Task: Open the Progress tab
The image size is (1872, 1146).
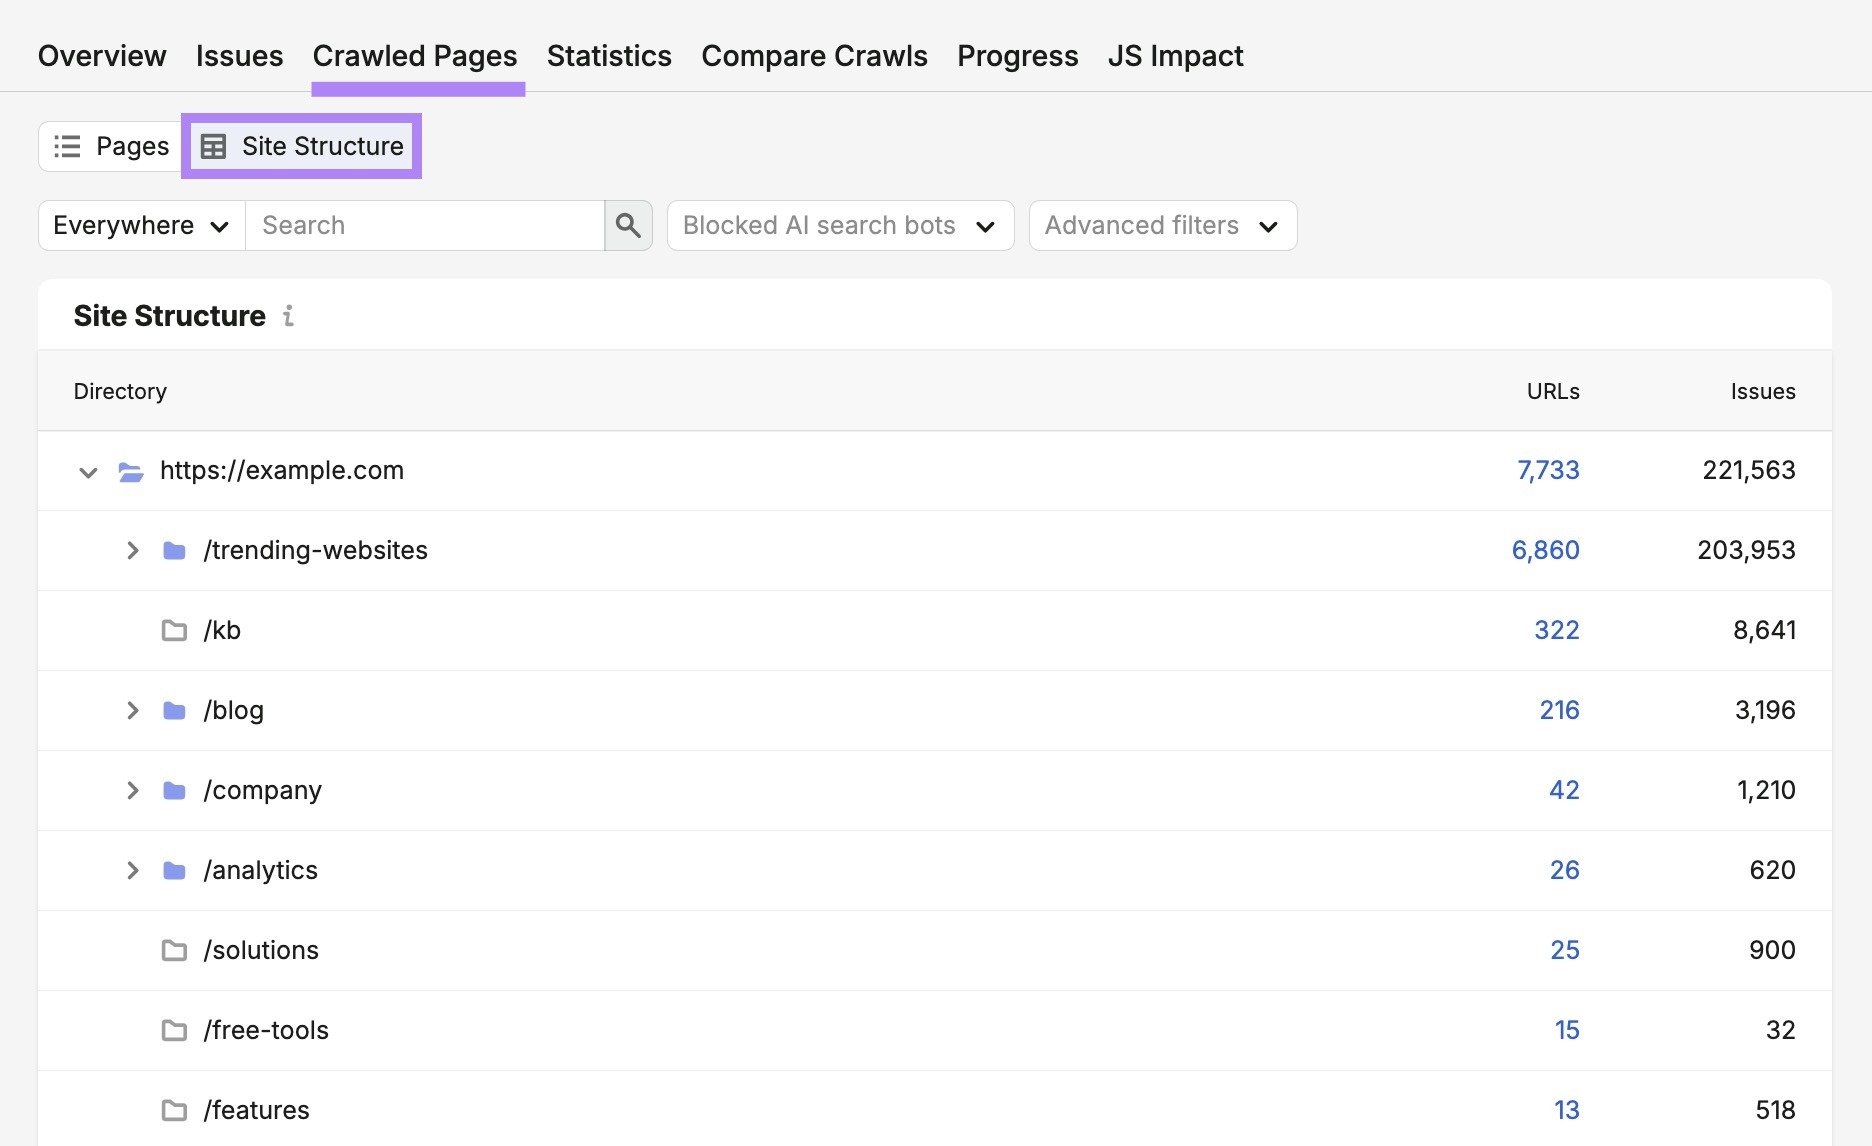Action: [1018, 56]
